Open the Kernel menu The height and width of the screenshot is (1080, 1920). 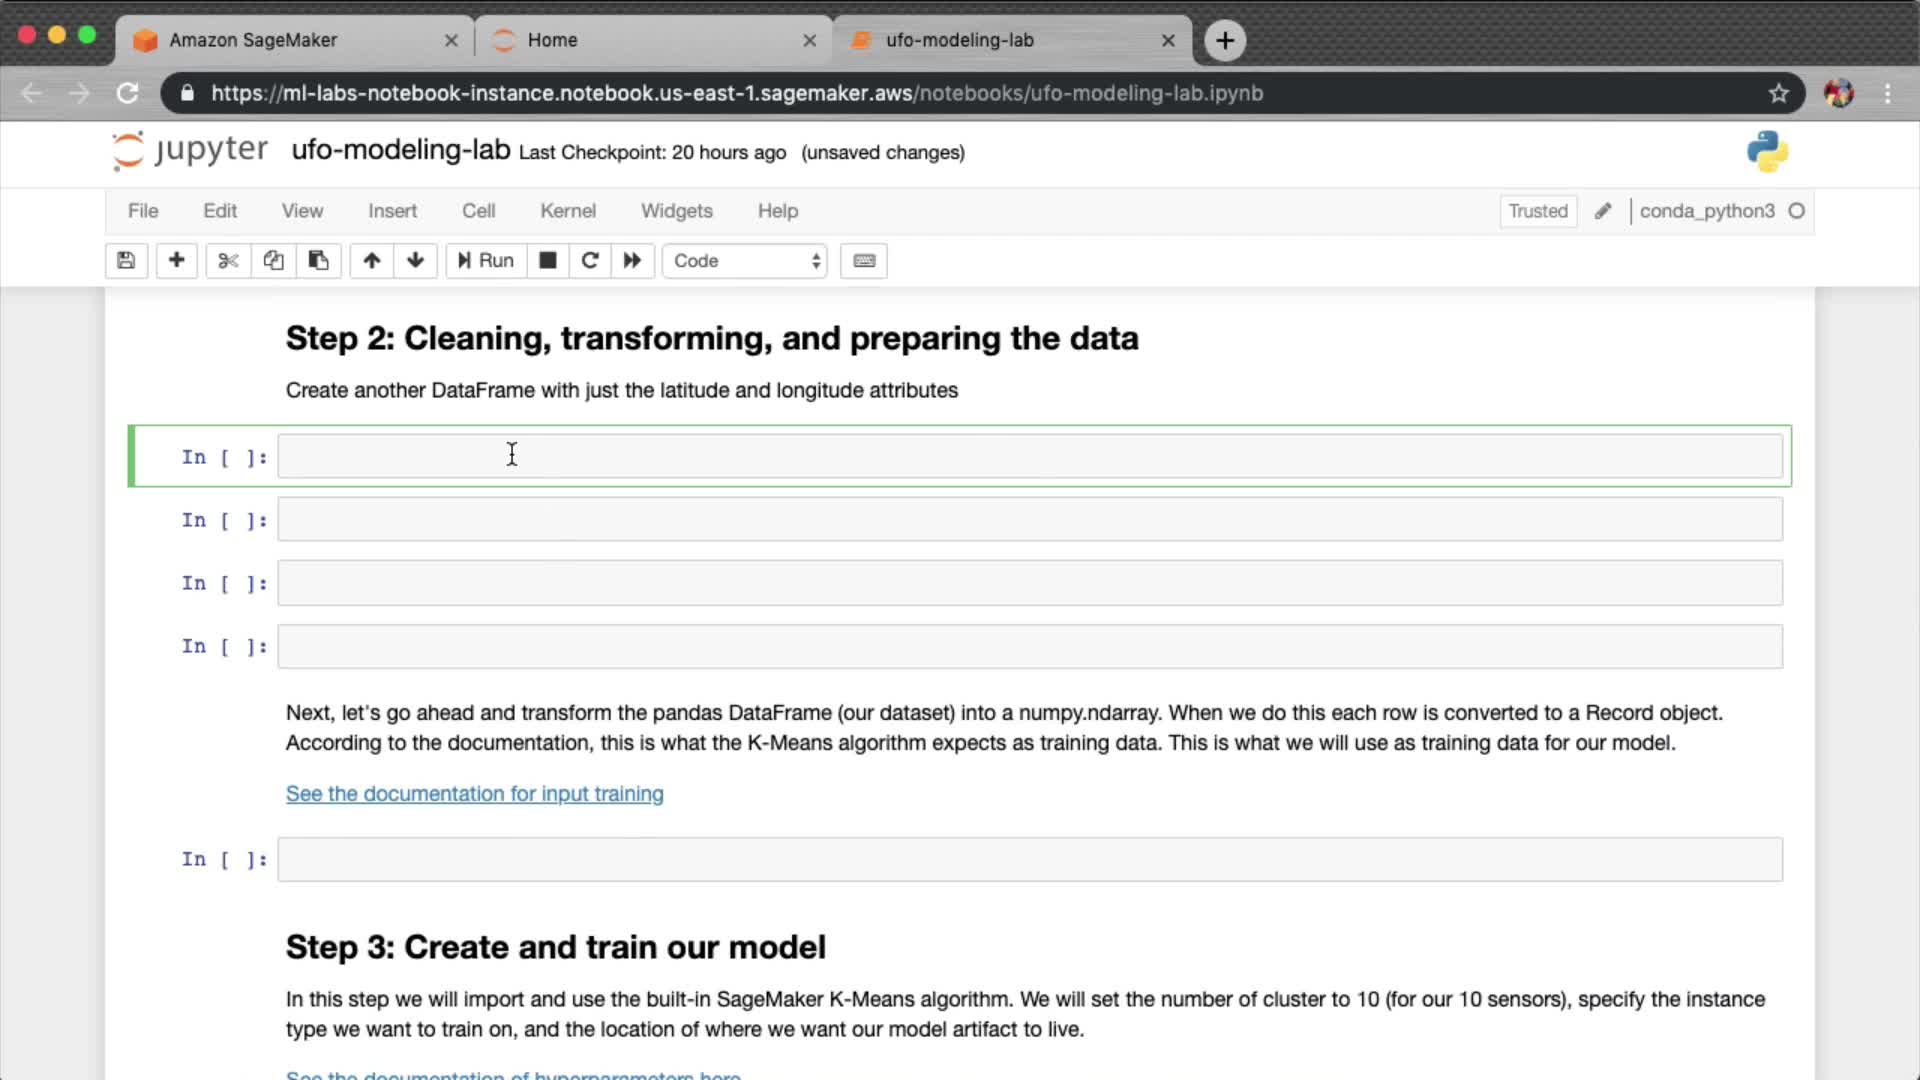(567, 211)
